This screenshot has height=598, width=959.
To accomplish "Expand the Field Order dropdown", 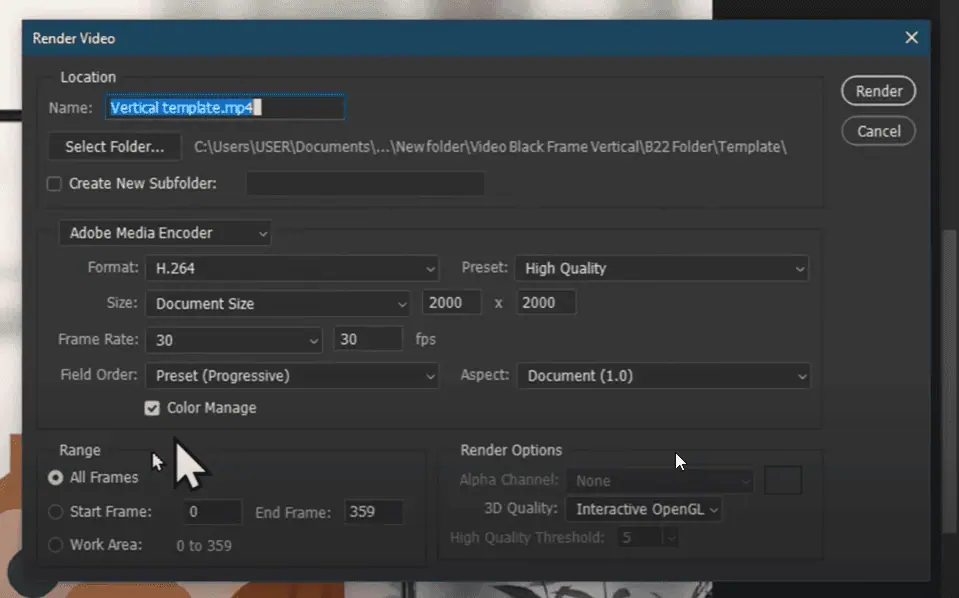I will [291, 376].
